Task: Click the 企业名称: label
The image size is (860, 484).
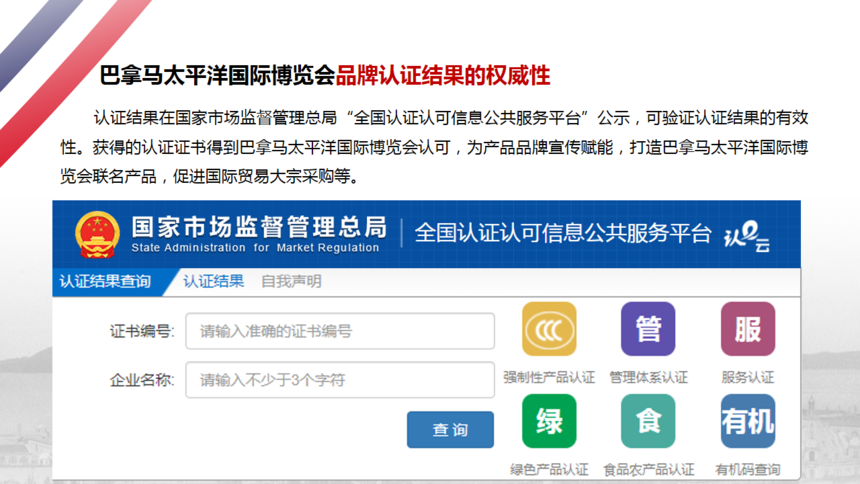Action: point(142,380)
